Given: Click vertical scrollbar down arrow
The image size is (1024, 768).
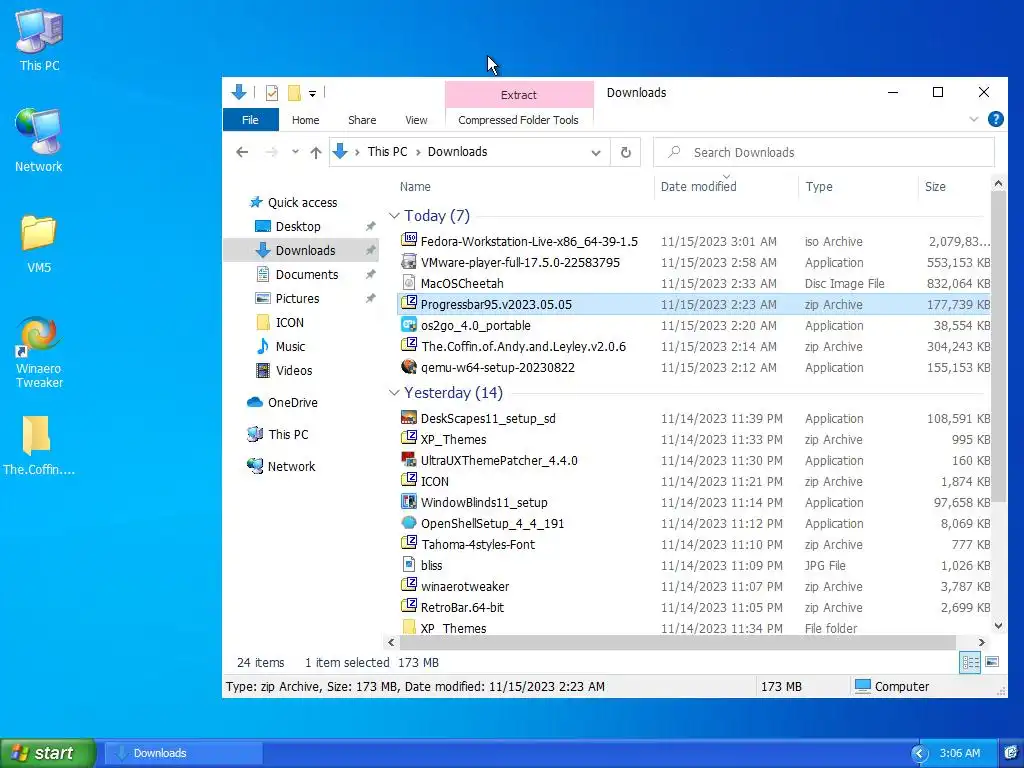Looking at the screenshot, I should [998, 626].
